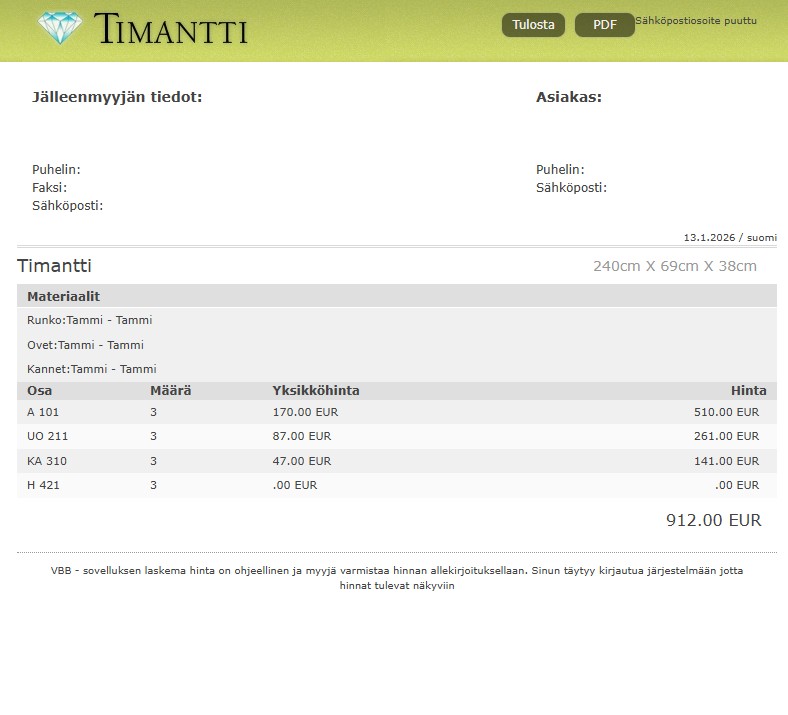The height and width of the screenshot is (715, 788).
Task: Click the 912.00 EUR total price
Action: tap(713, 520)
